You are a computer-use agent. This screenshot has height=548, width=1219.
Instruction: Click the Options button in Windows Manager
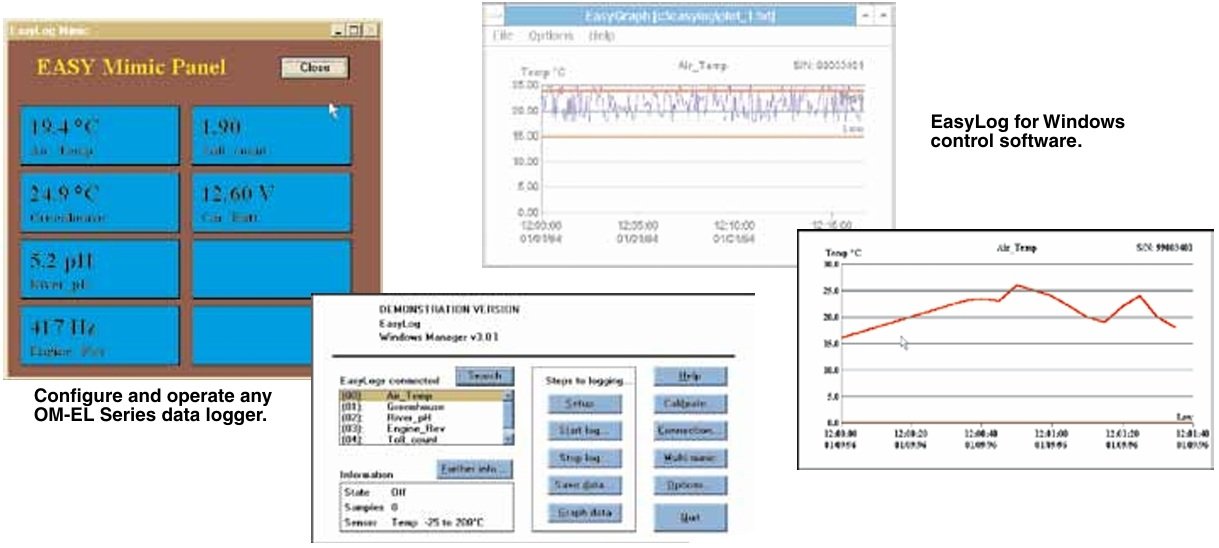[690, 485]
